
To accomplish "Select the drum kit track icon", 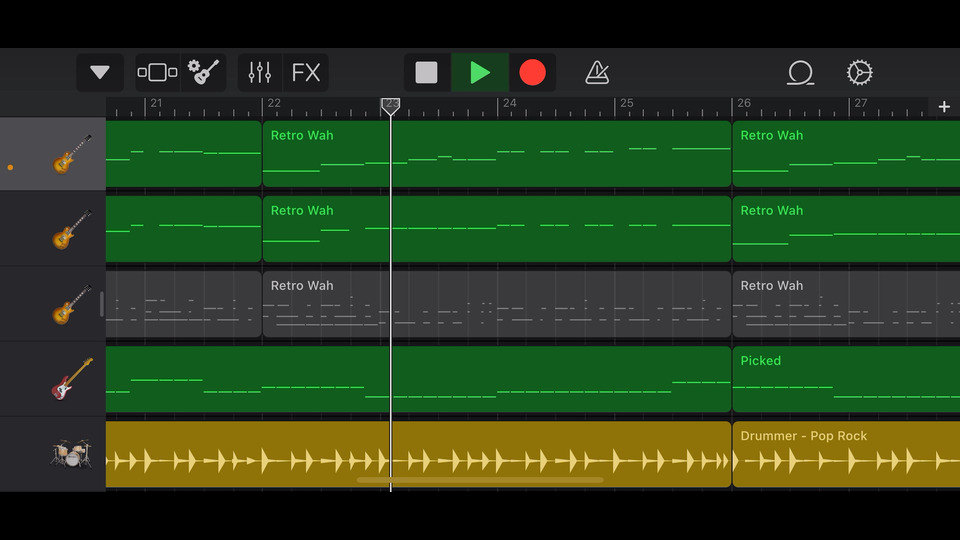I will click(x=72, y=454).
